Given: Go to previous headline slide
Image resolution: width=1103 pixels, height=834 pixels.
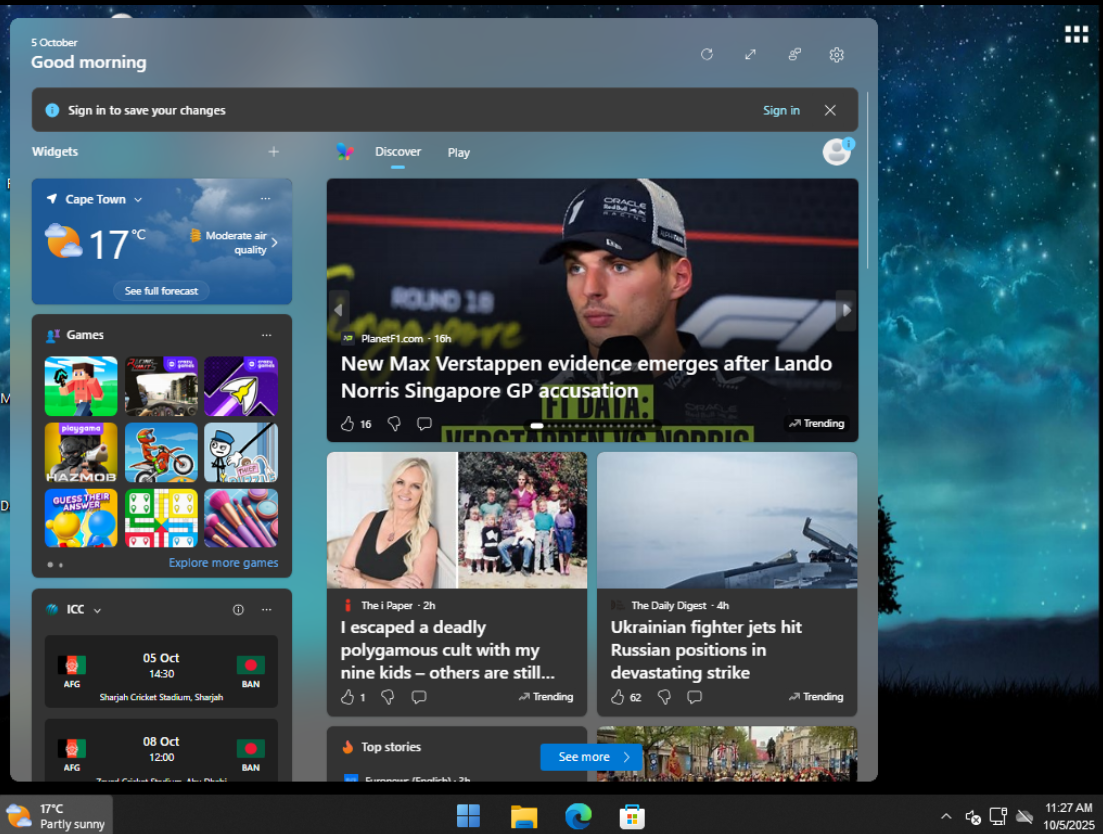Looking at the screenshot, I should (338, 309).
